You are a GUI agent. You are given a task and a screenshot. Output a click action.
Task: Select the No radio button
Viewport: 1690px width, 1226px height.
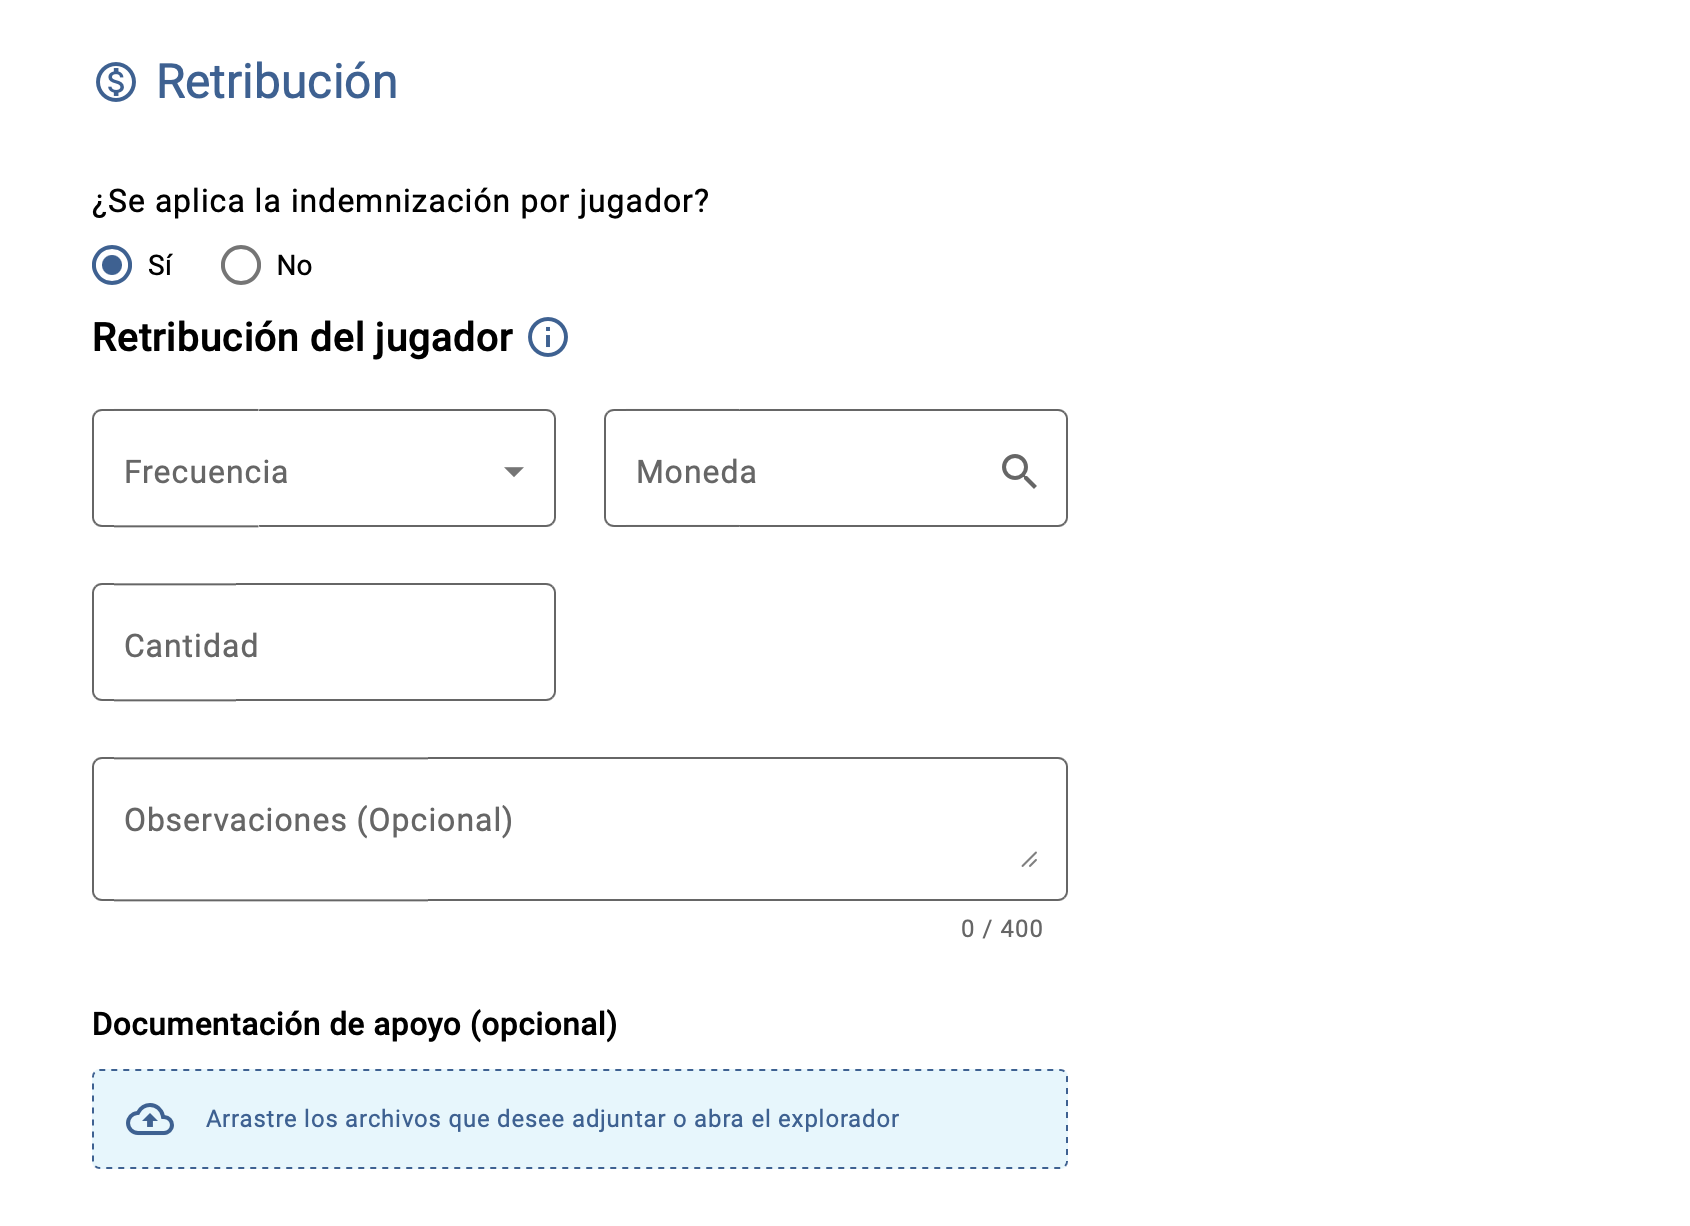(241, 265)
